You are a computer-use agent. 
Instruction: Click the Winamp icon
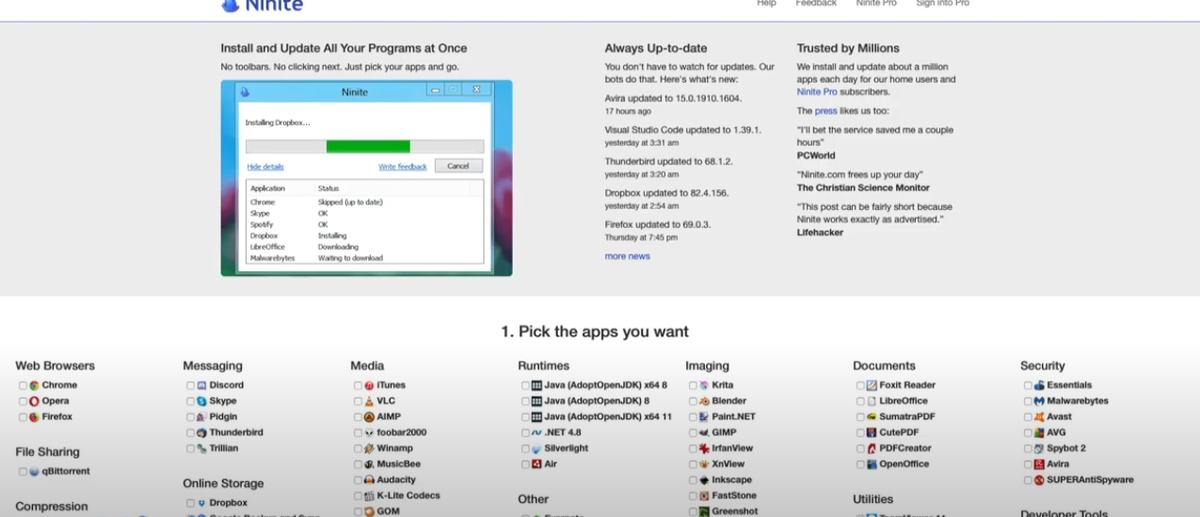click(x=369, y=449)
